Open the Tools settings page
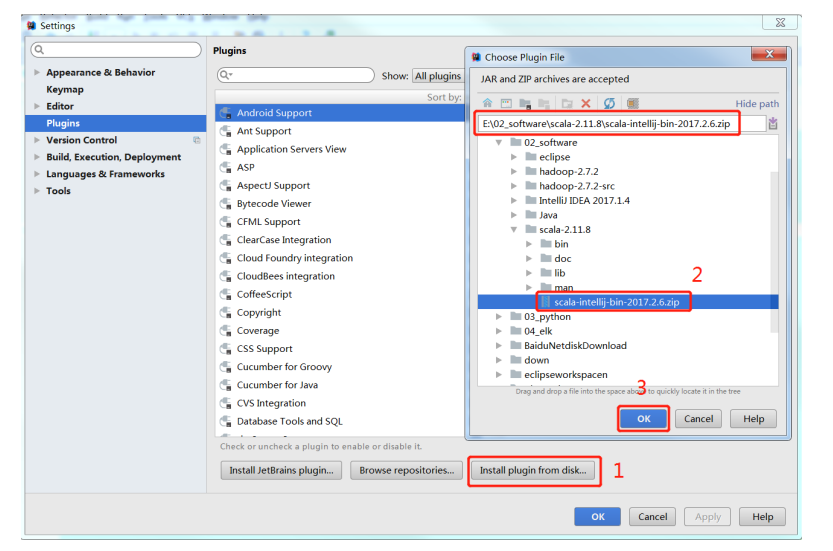Viewport: 833px width, 551px height. coord(58,191)
